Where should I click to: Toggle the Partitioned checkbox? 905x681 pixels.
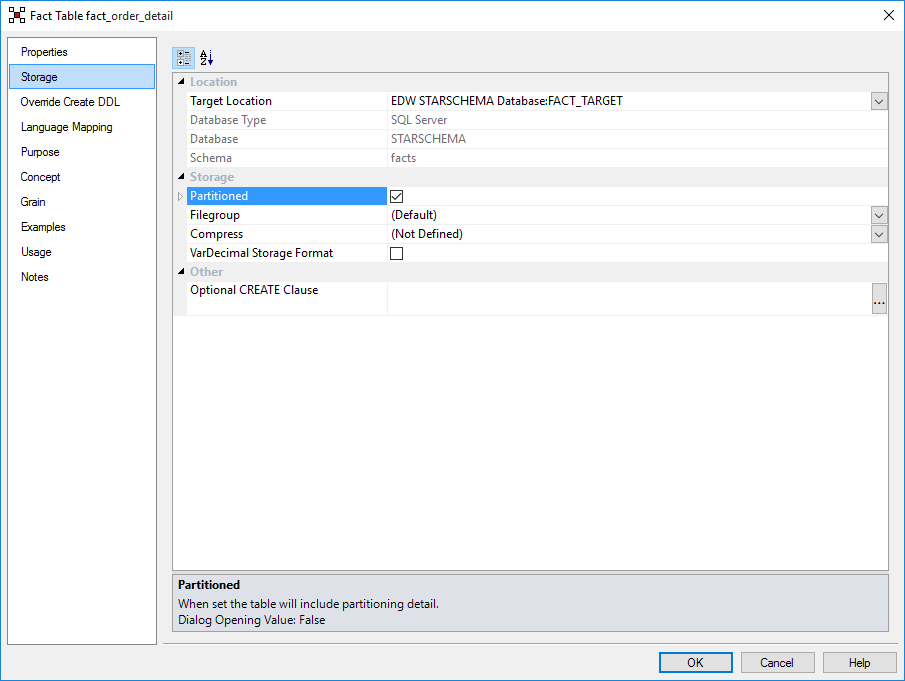tap(397, 196)
